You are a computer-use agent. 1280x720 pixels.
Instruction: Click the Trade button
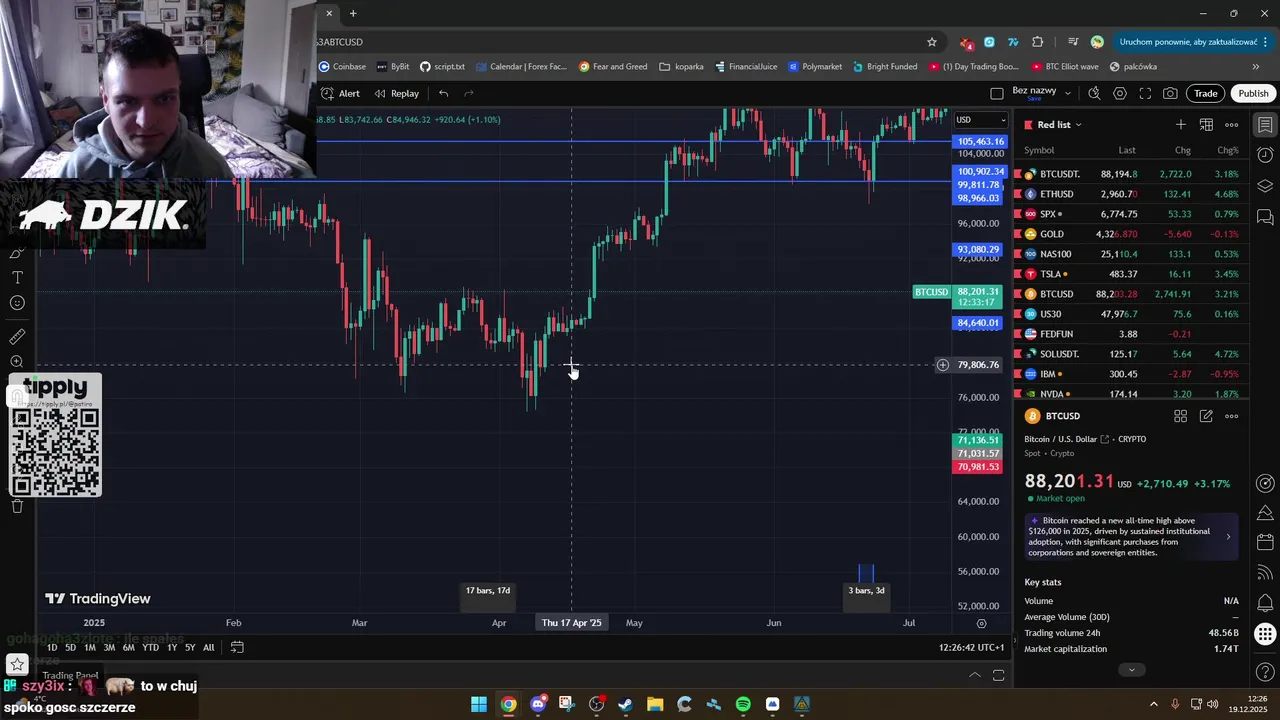[x=1206, y=93]
